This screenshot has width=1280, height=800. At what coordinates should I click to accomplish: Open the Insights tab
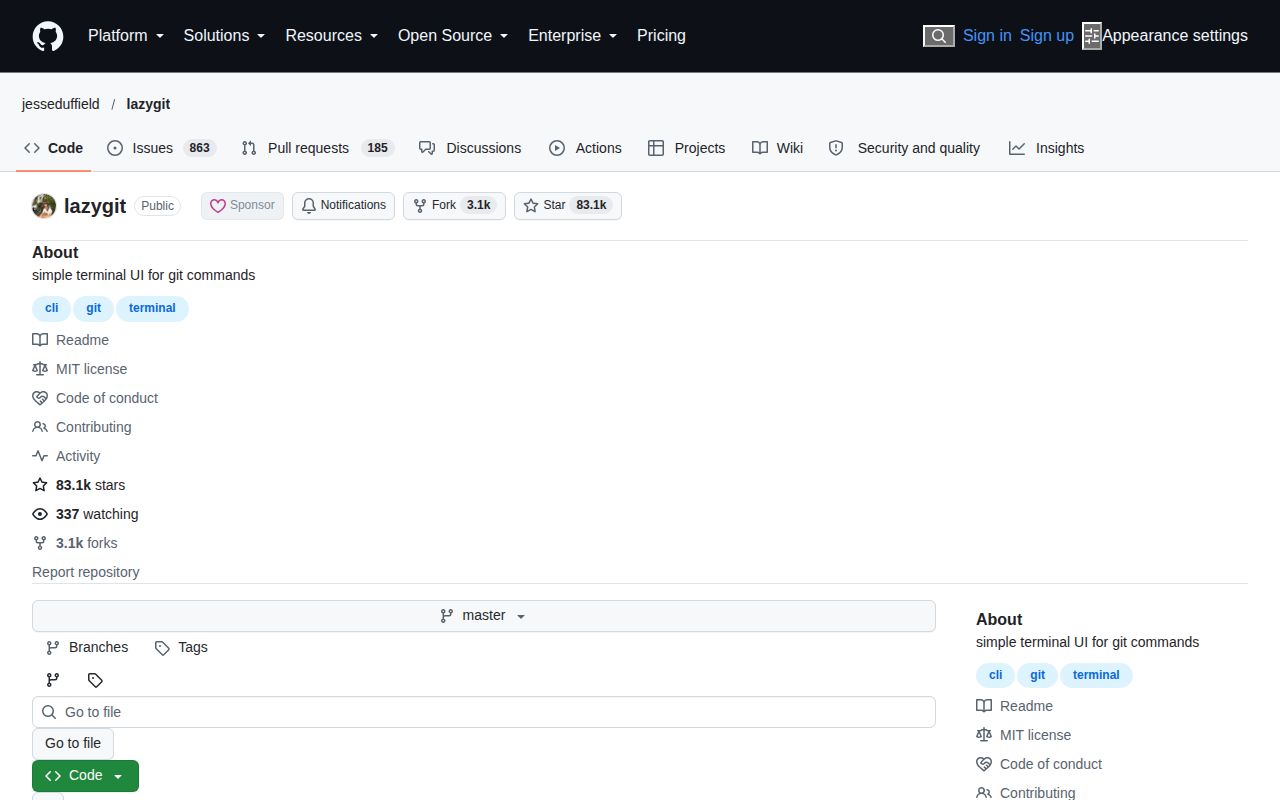[1046, 148]
